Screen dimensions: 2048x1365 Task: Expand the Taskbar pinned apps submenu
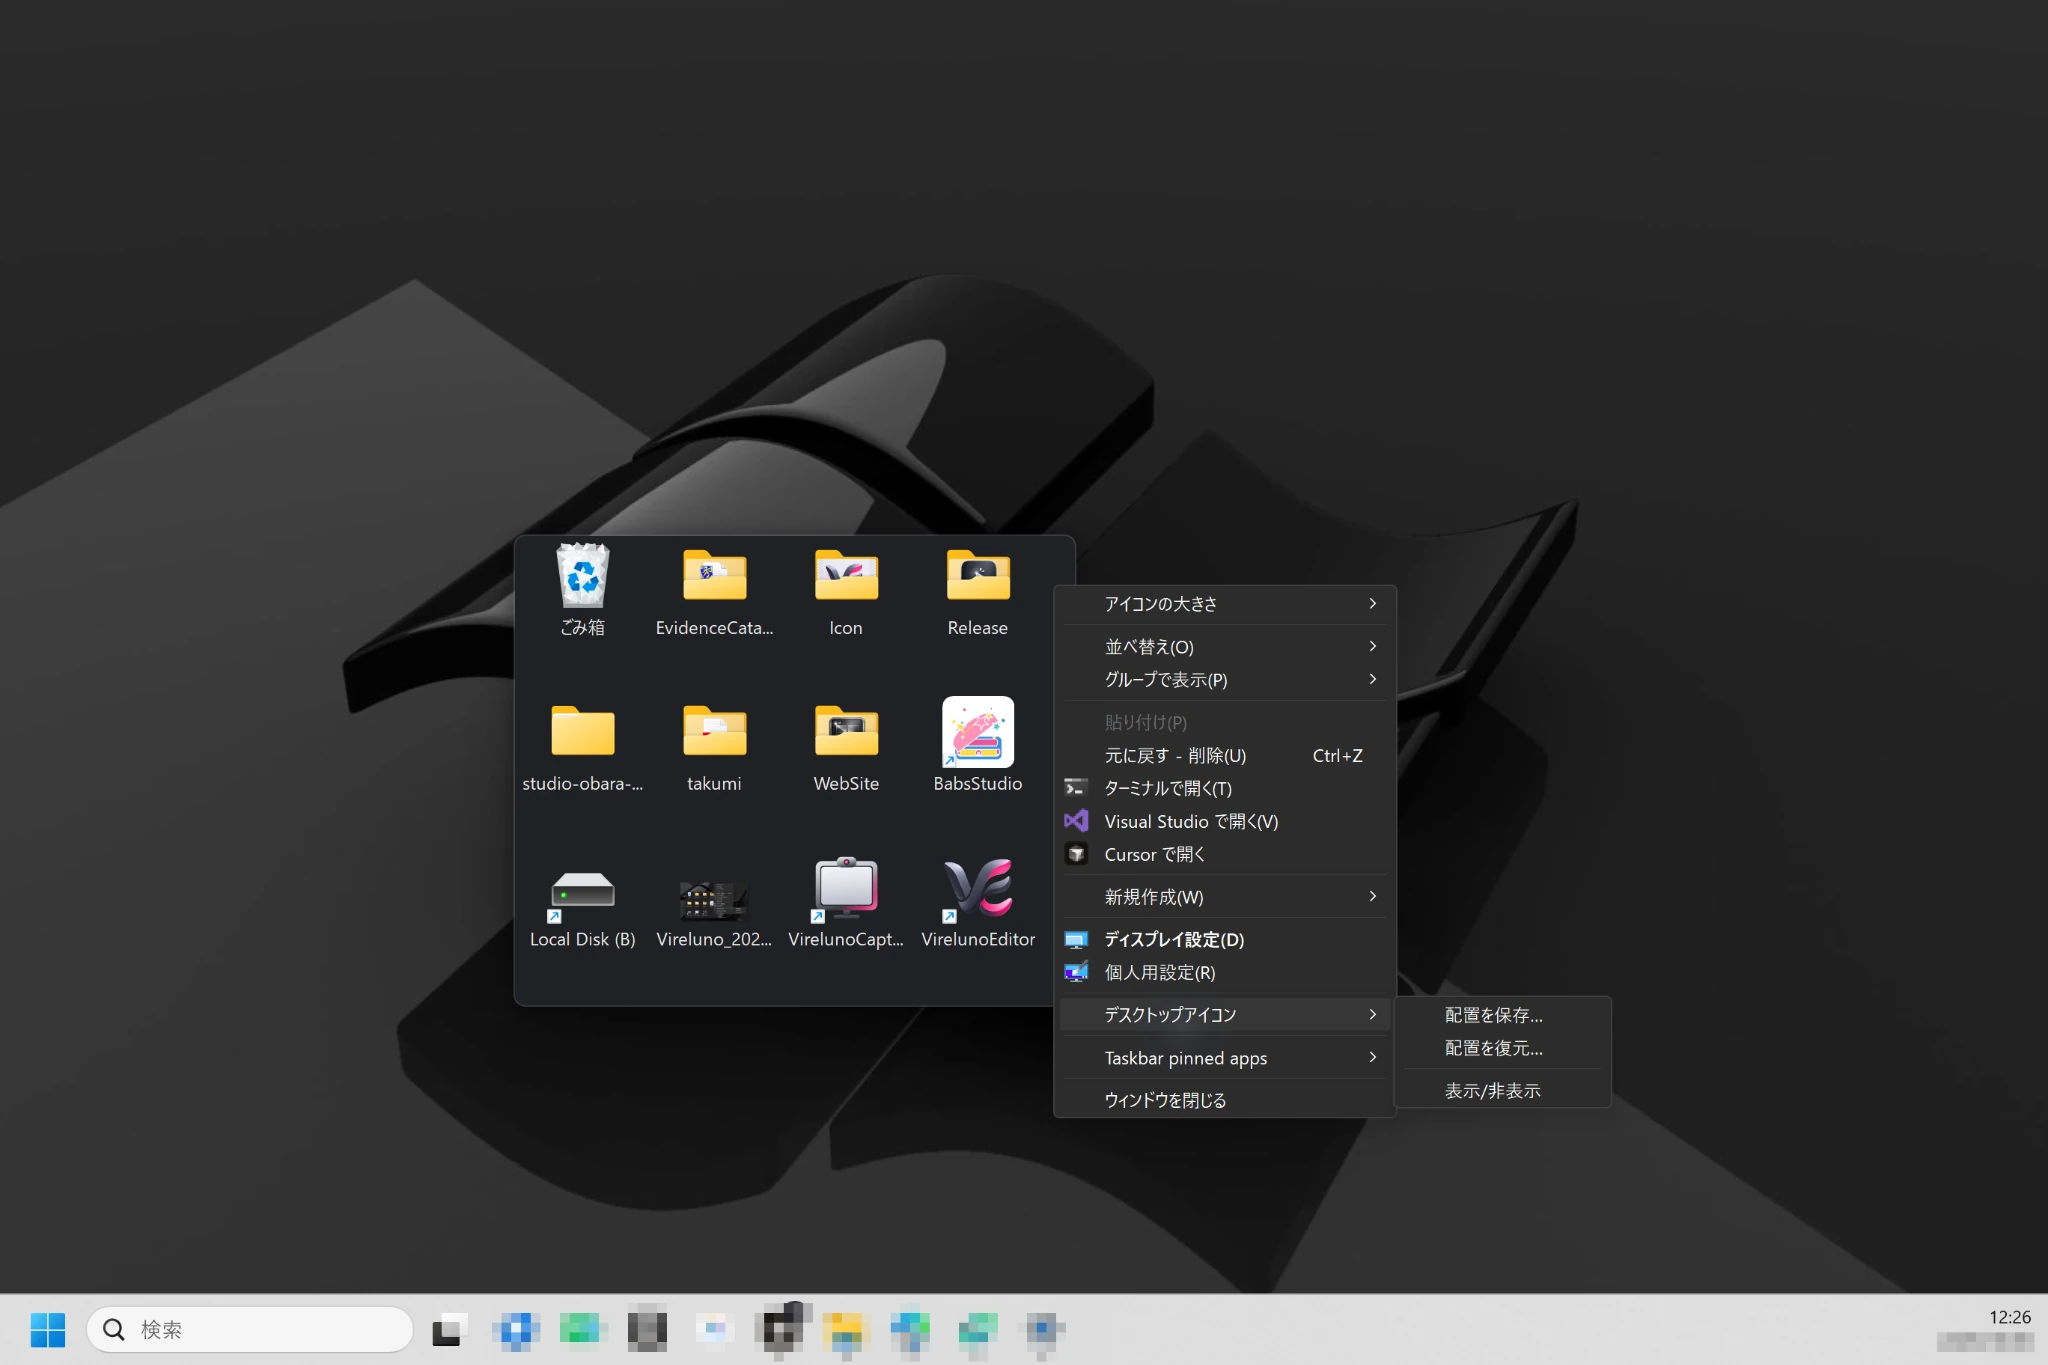1225,1058
